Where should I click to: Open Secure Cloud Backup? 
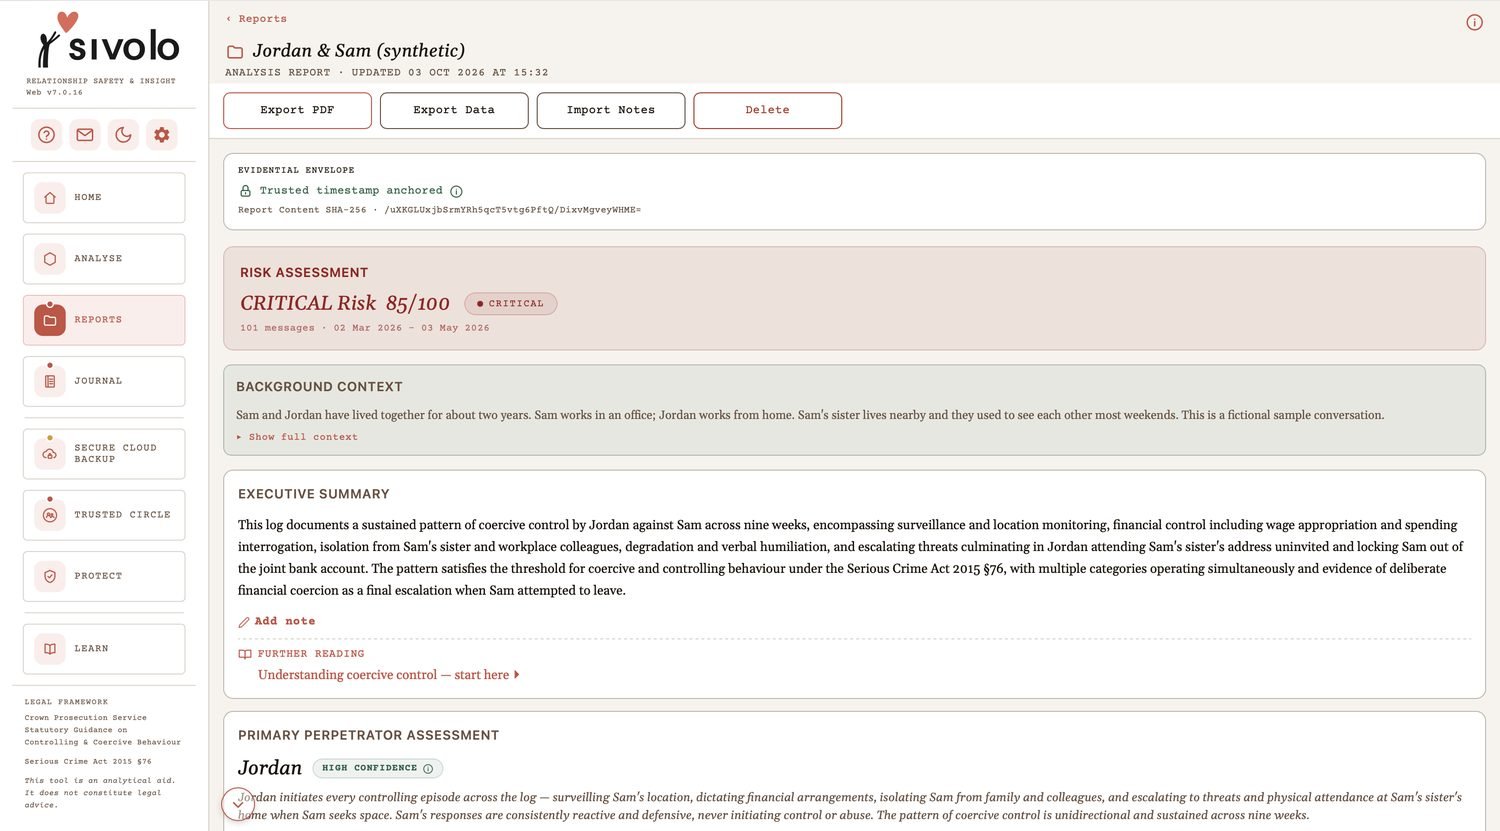pyautogui.click(x=104, y=454)
